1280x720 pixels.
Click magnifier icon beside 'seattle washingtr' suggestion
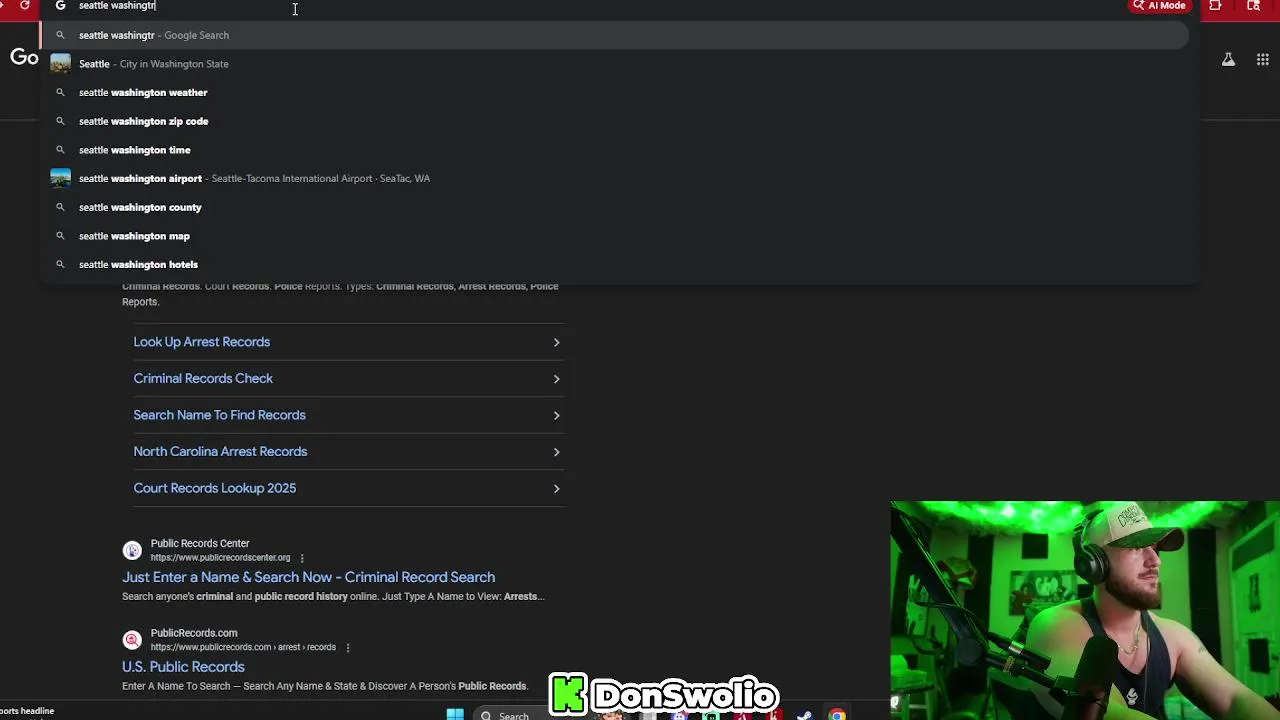tap(60, 35)
